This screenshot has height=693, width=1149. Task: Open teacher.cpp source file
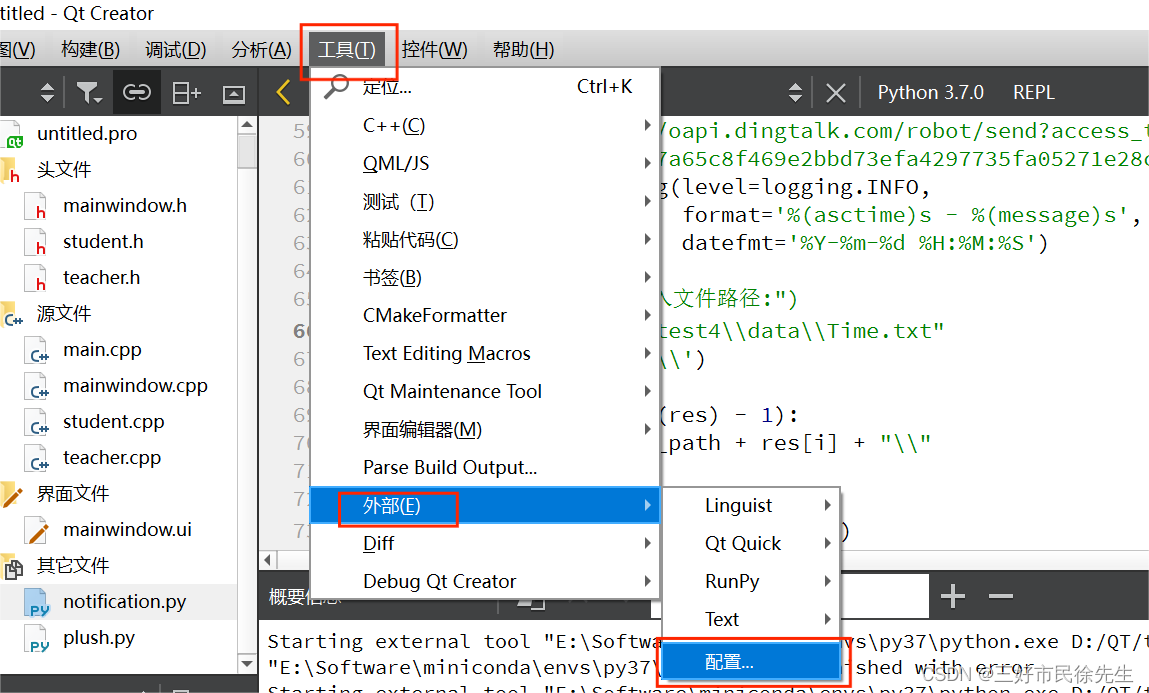(x=111, y=458)
